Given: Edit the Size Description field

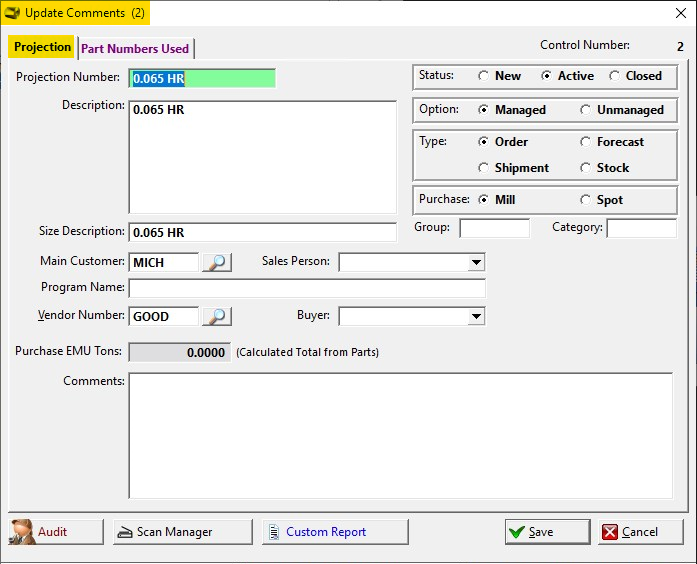Looking at the screenshot, I should 263,232.
